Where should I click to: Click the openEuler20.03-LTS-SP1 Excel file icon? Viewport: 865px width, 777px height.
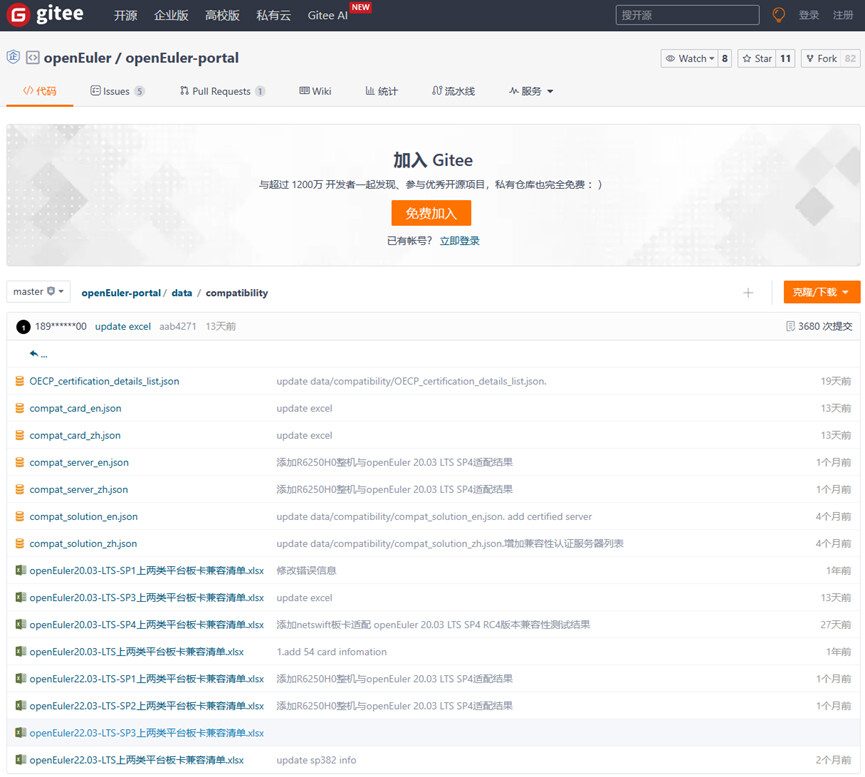pos(20,571)
